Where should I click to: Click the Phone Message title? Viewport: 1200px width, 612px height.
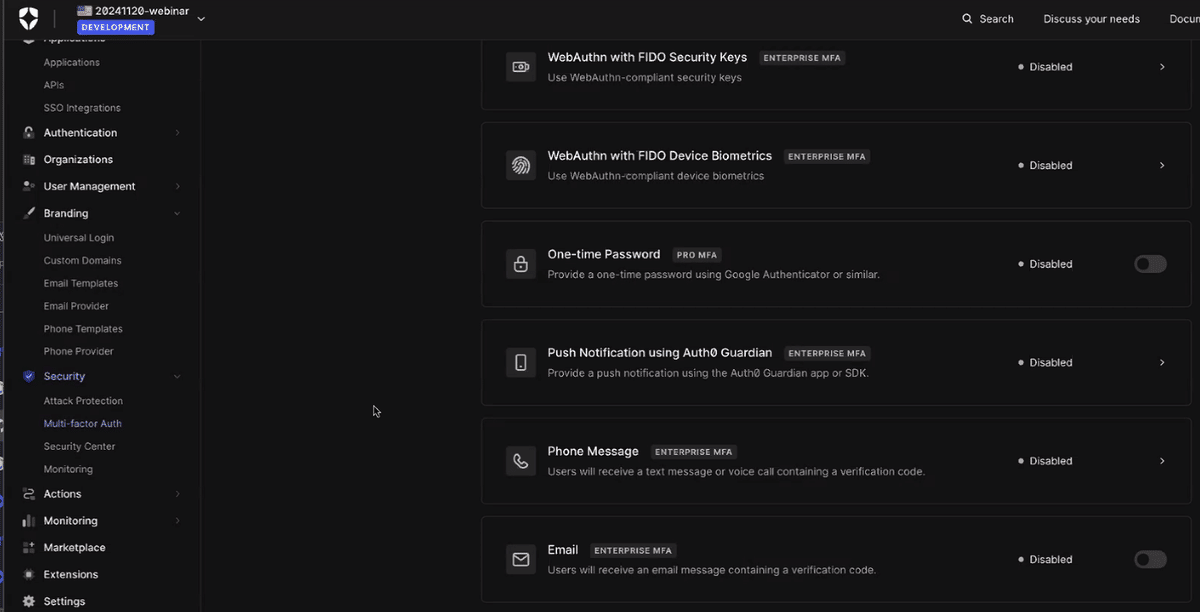coord(593,451)
